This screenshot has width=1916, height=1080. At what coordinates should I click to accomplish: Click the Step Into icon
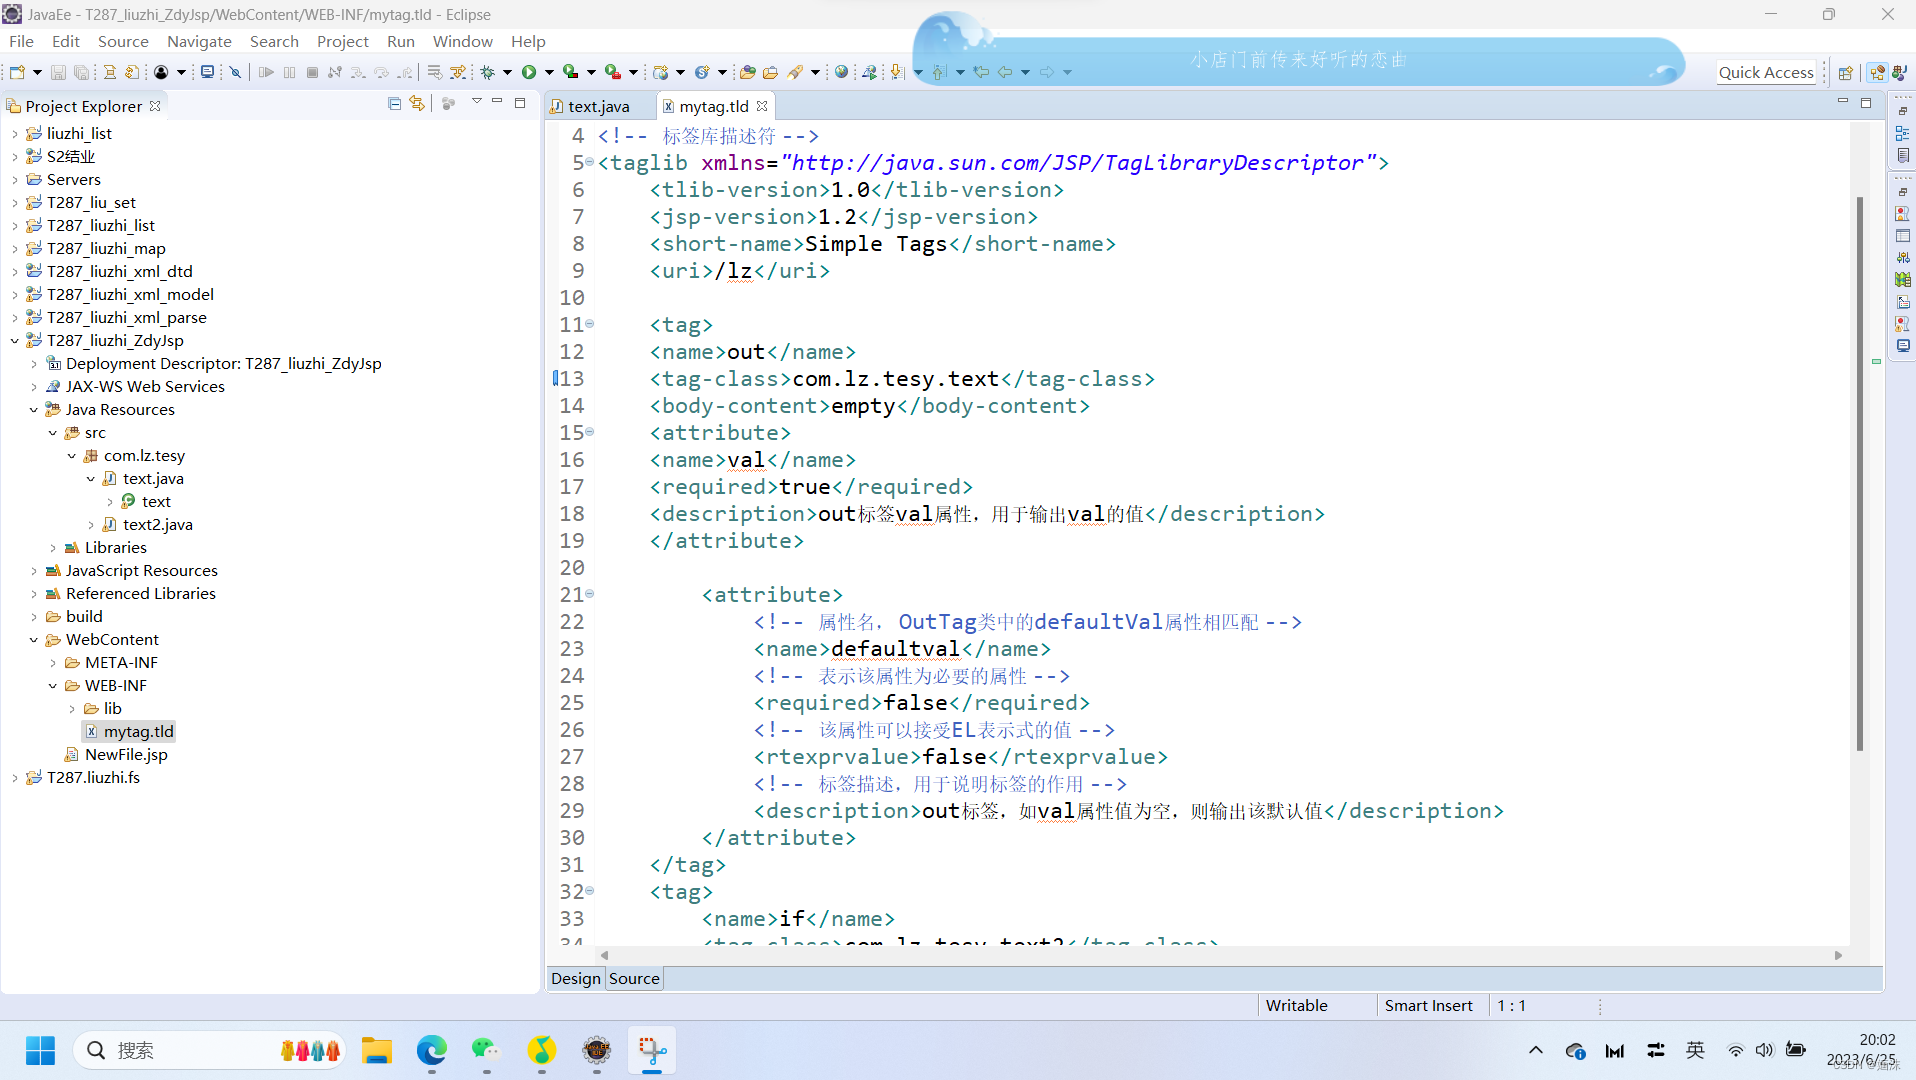pos(358,72)
